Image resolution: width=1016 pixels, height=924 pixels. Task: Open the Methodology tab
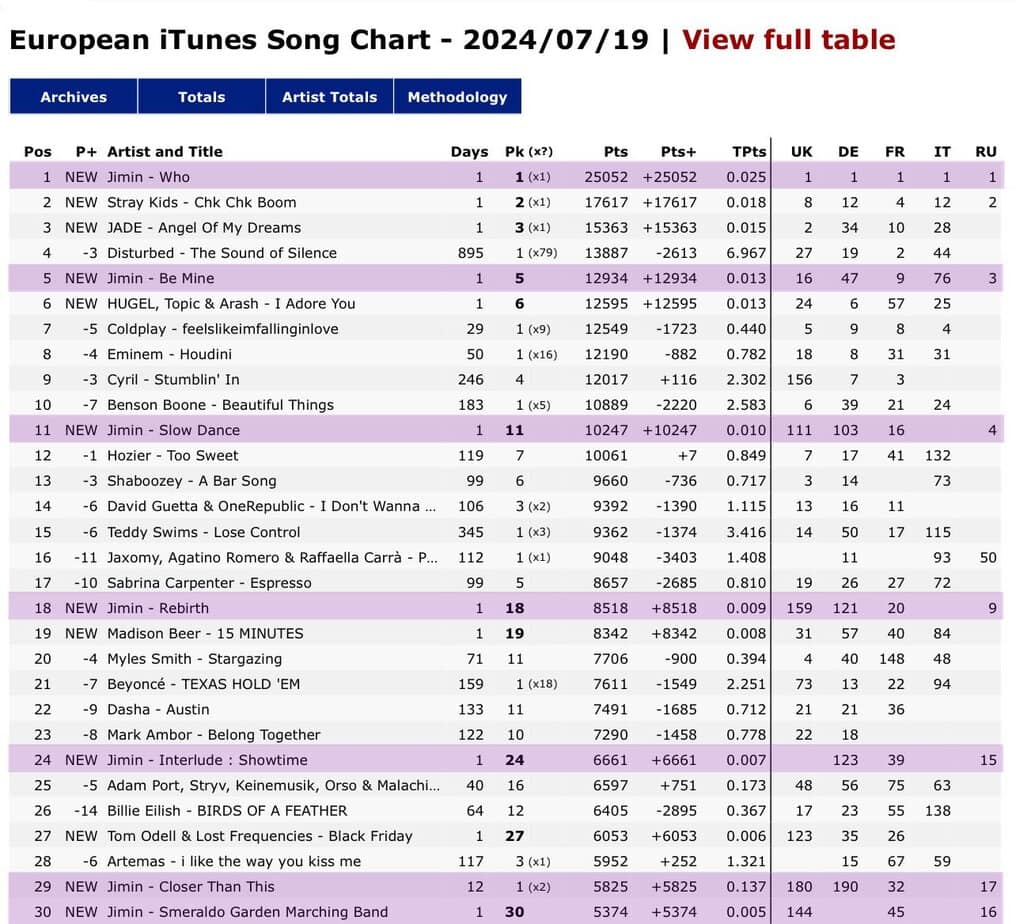pos(457,97)
